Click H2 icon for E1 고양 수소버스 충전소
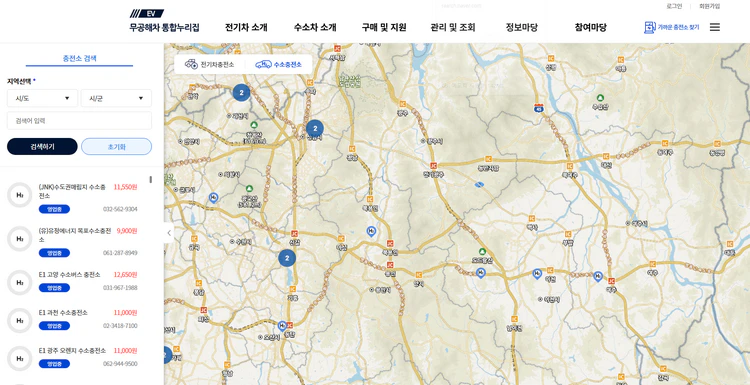This screenshot has width=750, height=385. (x=20, y=282)
